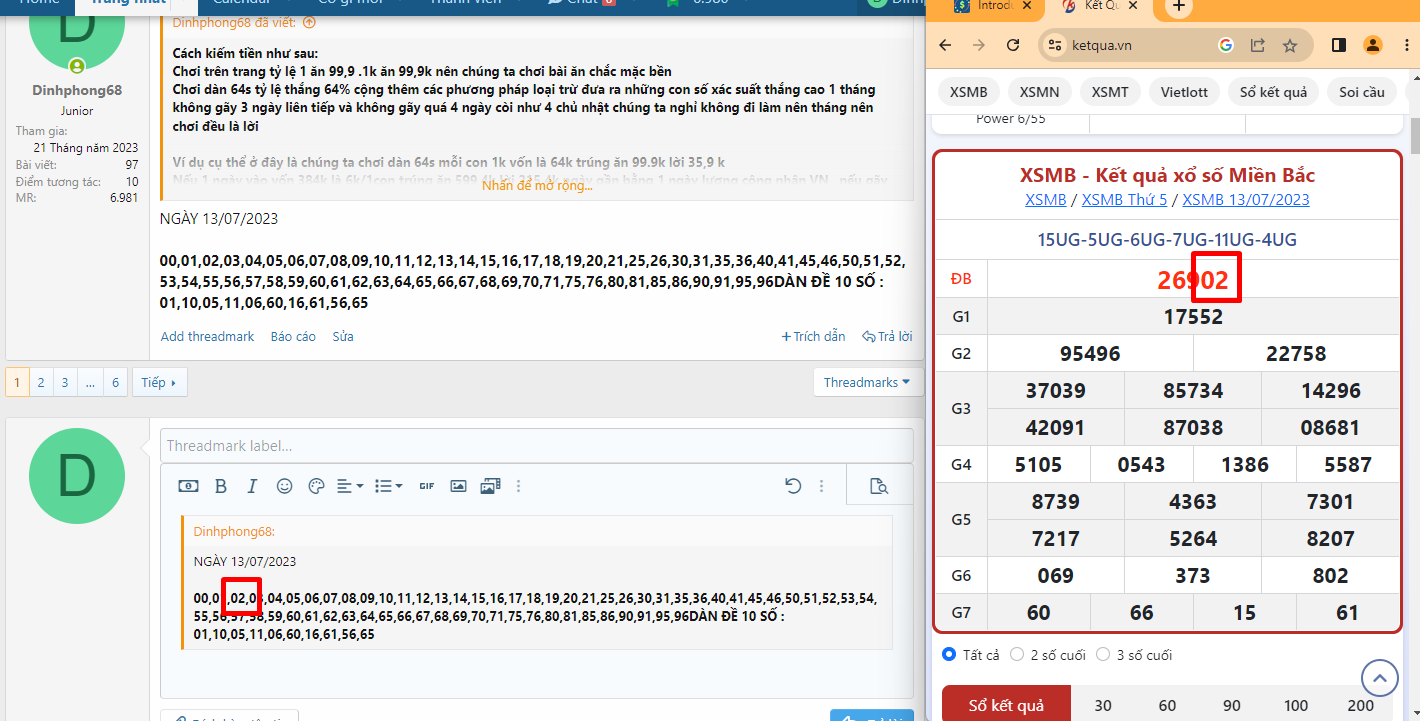Insert a GIF from the editor toolbar

[427, 486]
